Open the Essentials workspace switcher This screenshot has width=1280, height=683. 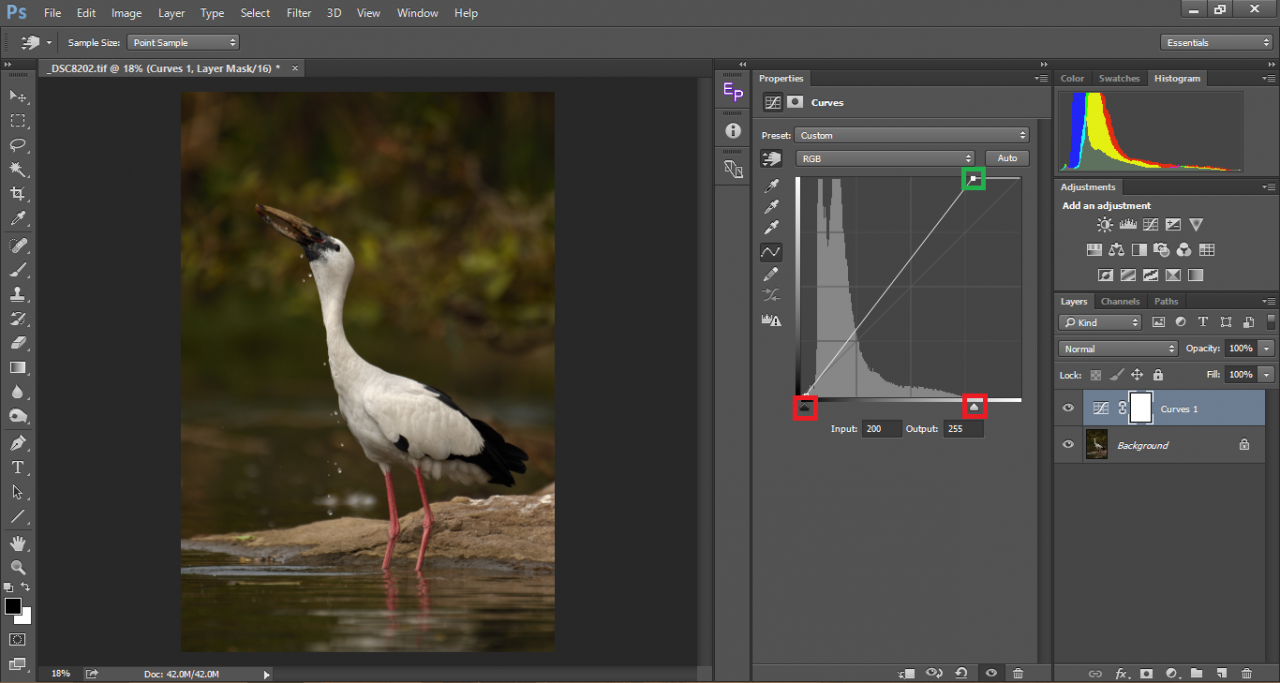click(x=1216, y=42)
